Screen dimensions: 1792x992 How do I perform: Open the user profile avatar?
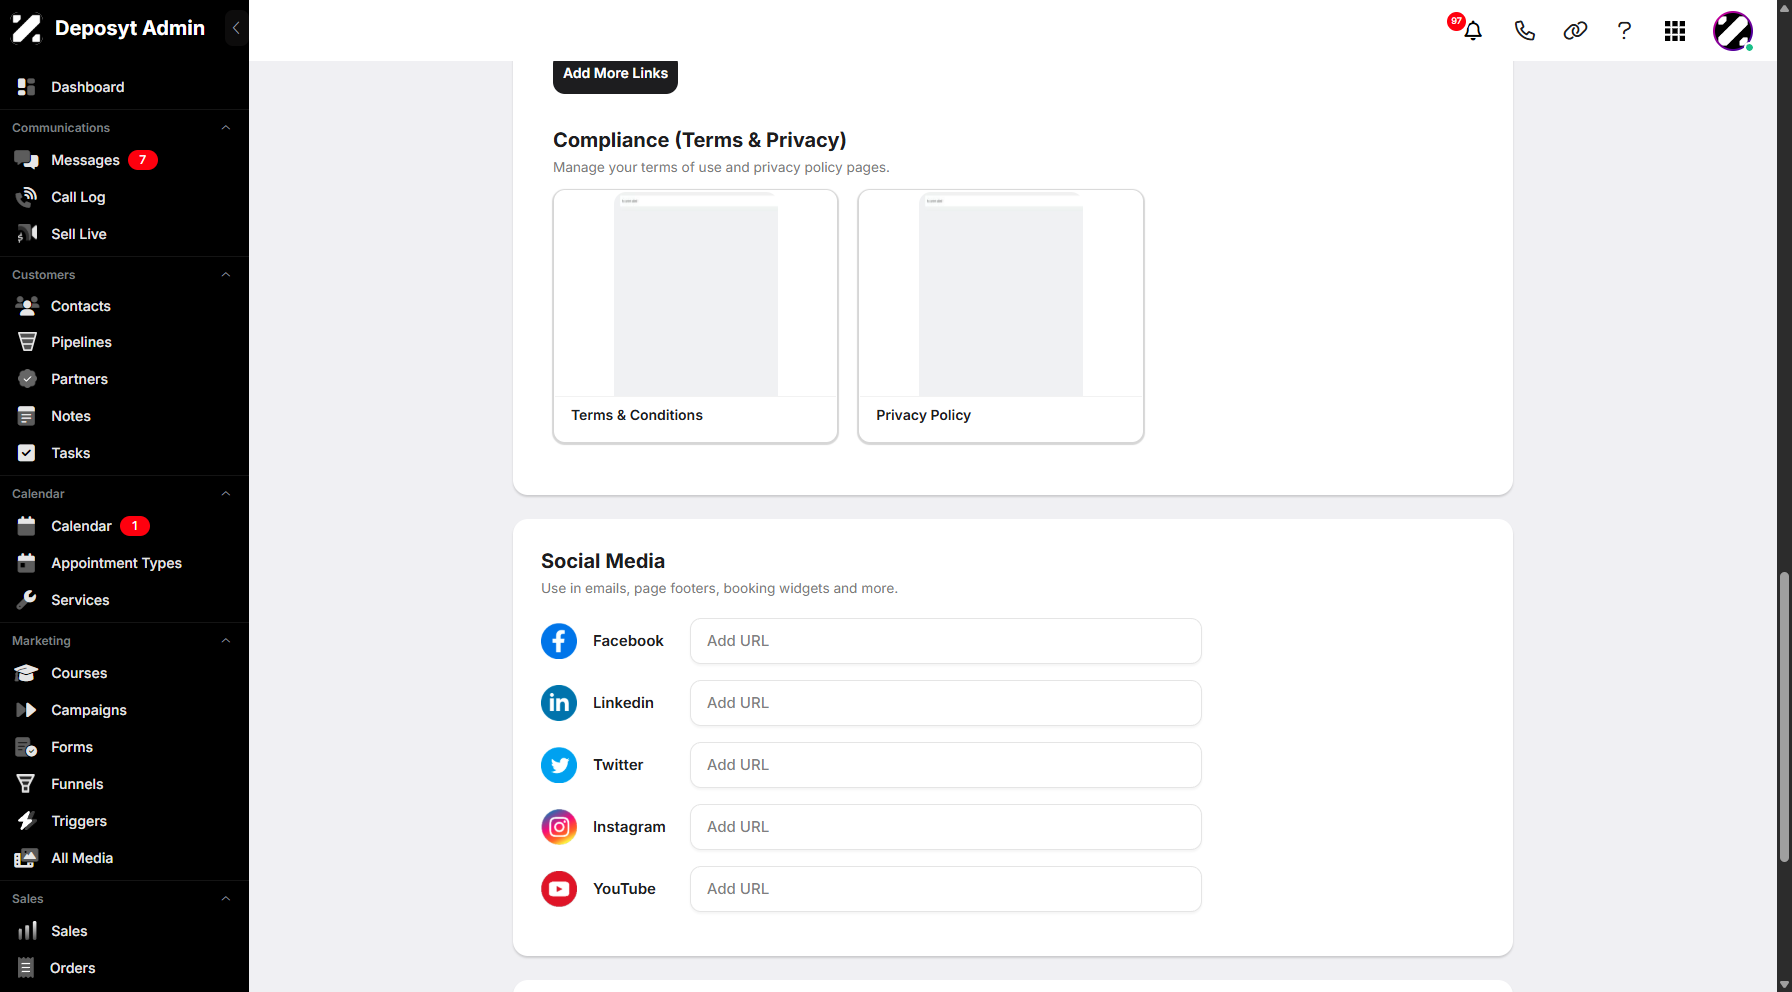1733,31
